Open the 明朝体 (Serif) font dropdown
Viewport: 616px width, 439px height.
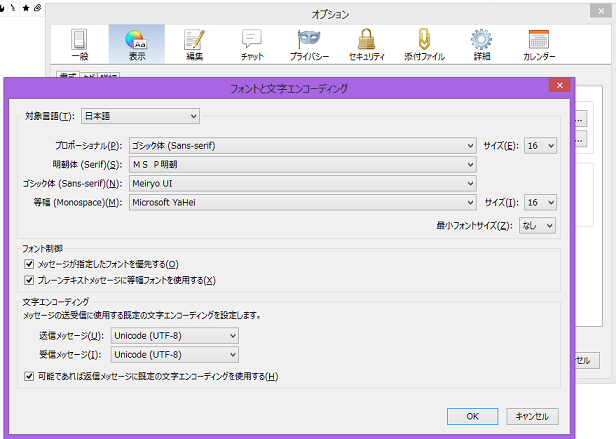[x=302, y=164]
